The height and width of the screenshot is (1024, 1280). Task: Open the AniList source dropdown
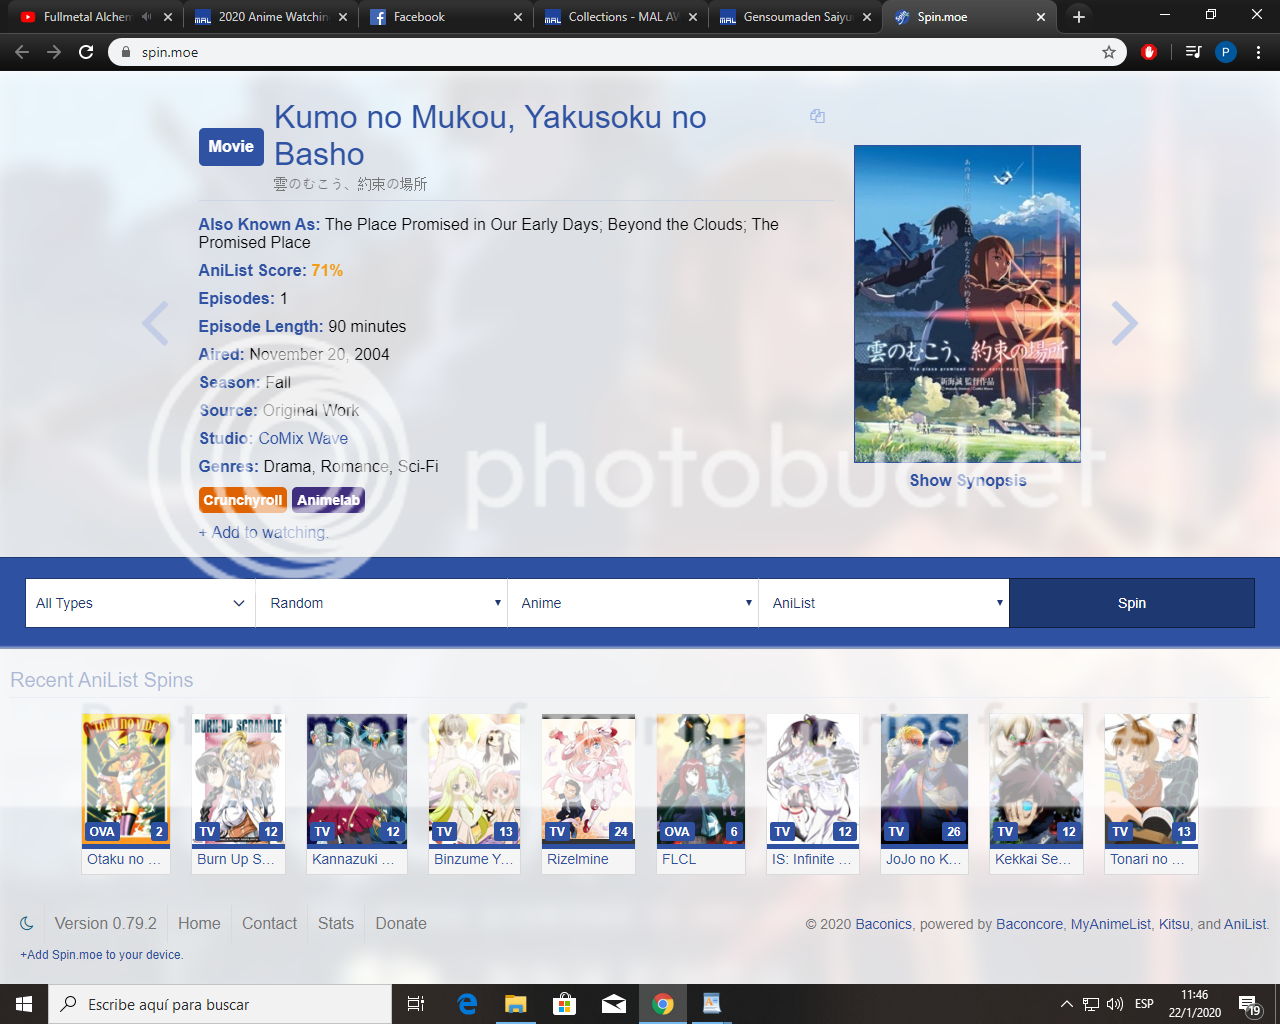[884, 603]
